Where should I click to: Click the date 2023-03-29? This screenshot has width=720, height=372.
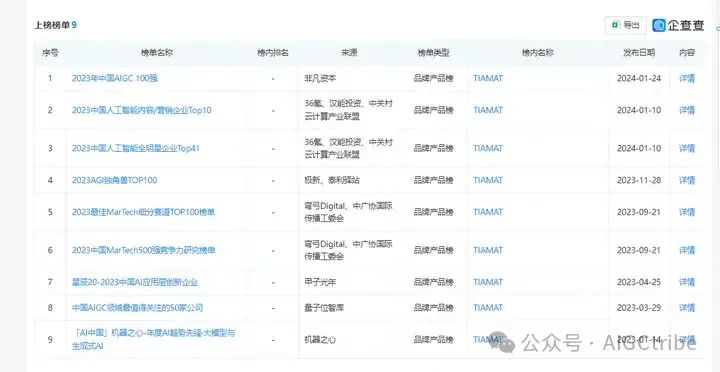(x=639, y=308)
